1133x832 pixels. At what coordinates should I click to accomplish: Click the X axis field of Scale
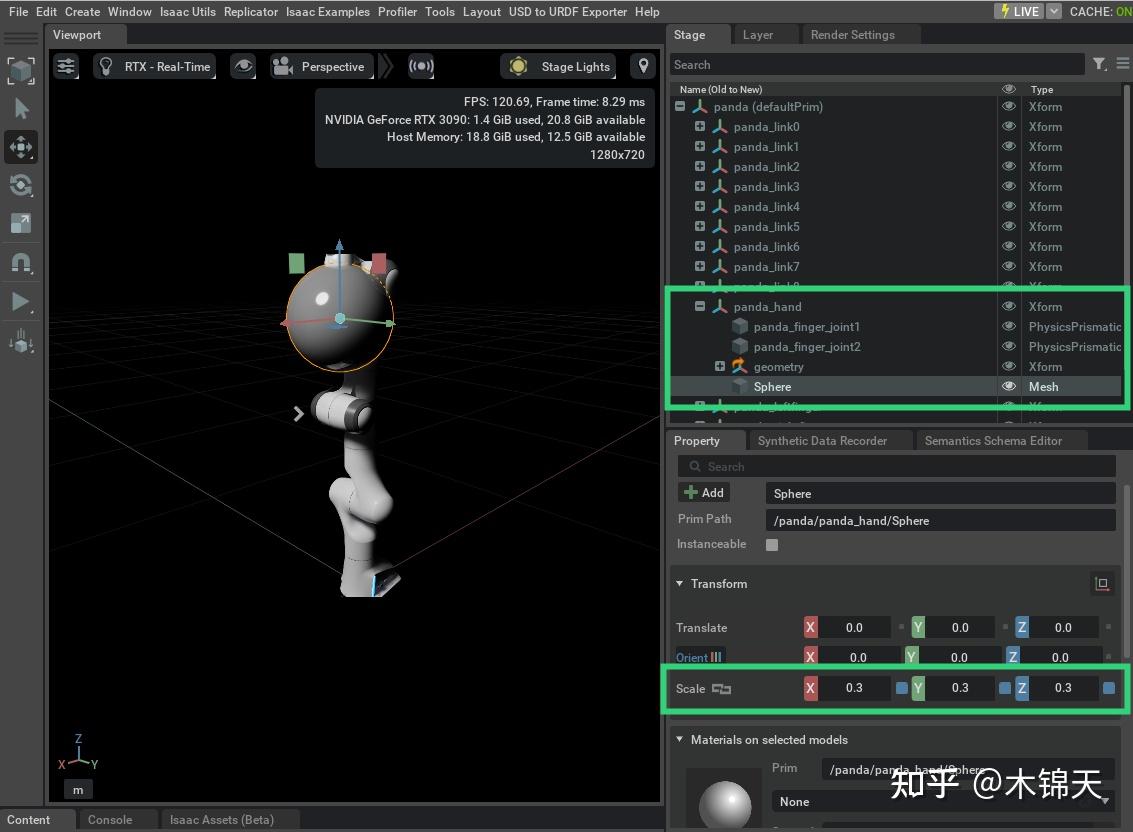(858, 688)
